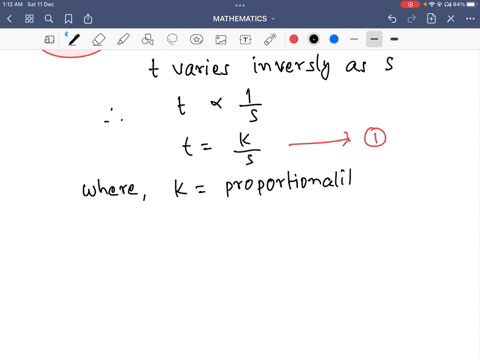Open the more options ellipsis menu

470,19
